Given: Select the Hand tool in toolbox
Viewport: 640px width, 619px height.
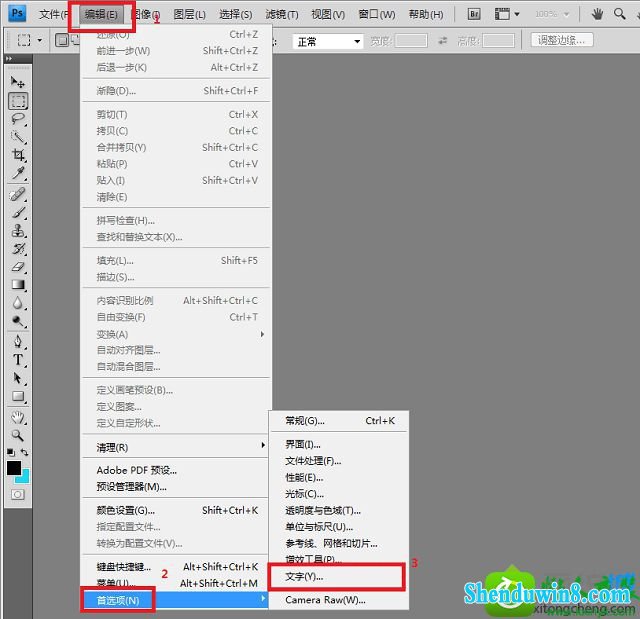Looking at the screenshot, I should pos(18,417).
